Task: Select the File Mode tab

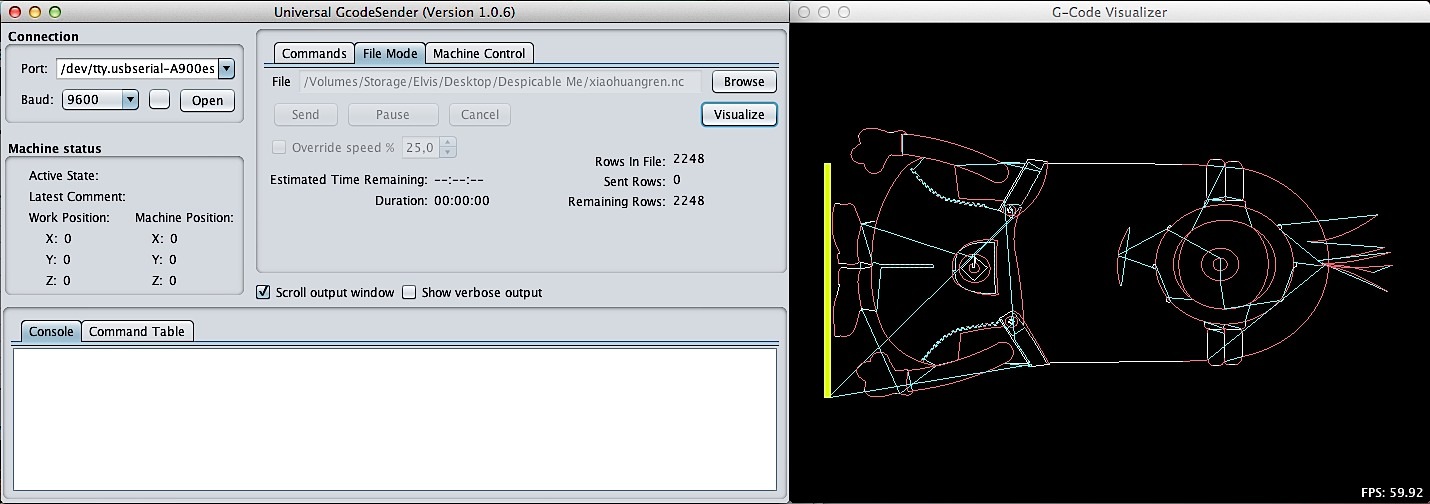Action: (x=390, y=53)
